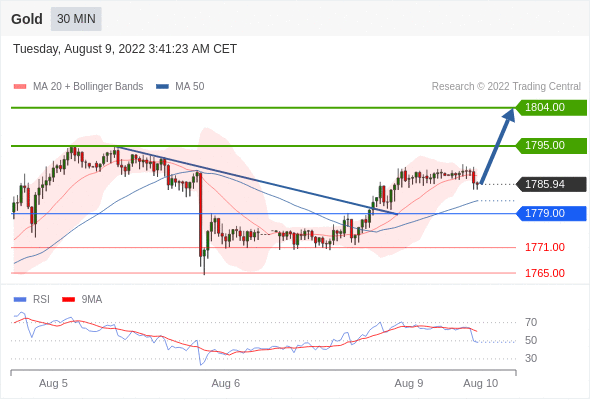Click the MA 20 + Bollinger Bands legend swatch

click(x=20, y=87)
